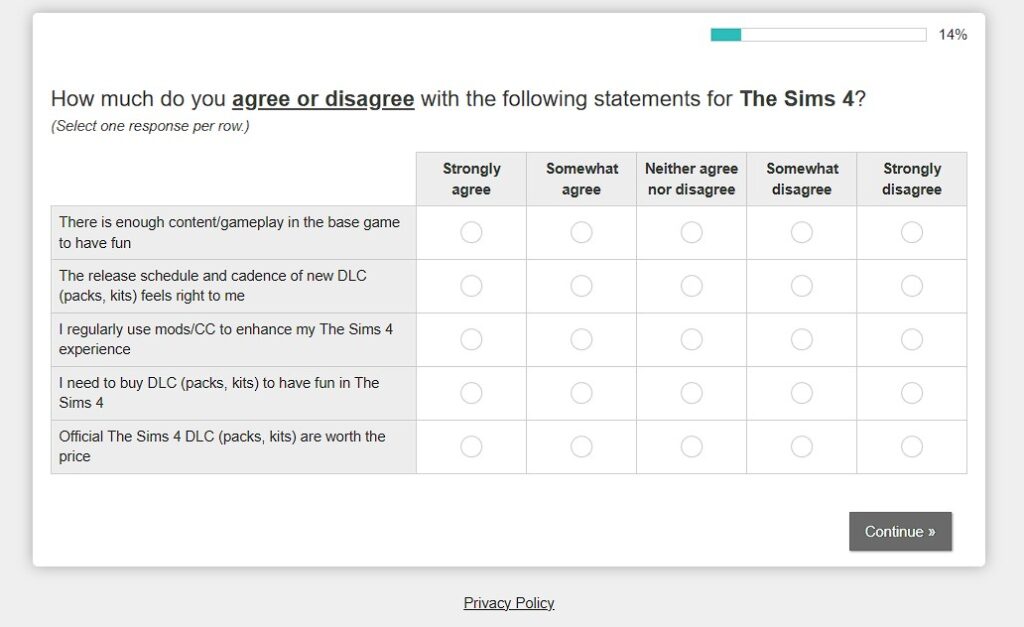Image resolution: width=1024 pixels, height=627 pixels.
Task: Mark Somewhat agree for using mods/CC
Action: tap(581, 340)
